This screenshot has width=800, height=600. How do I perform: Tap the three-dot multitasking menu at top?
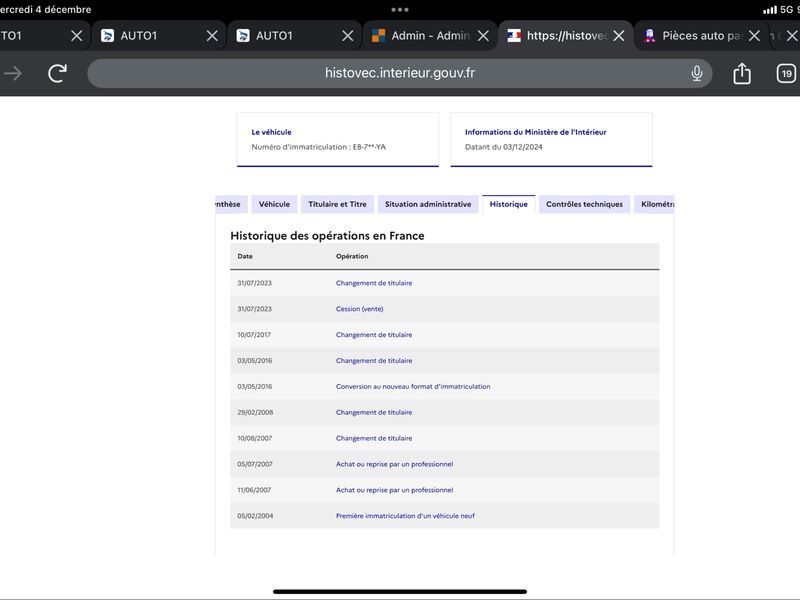[399, 9]
